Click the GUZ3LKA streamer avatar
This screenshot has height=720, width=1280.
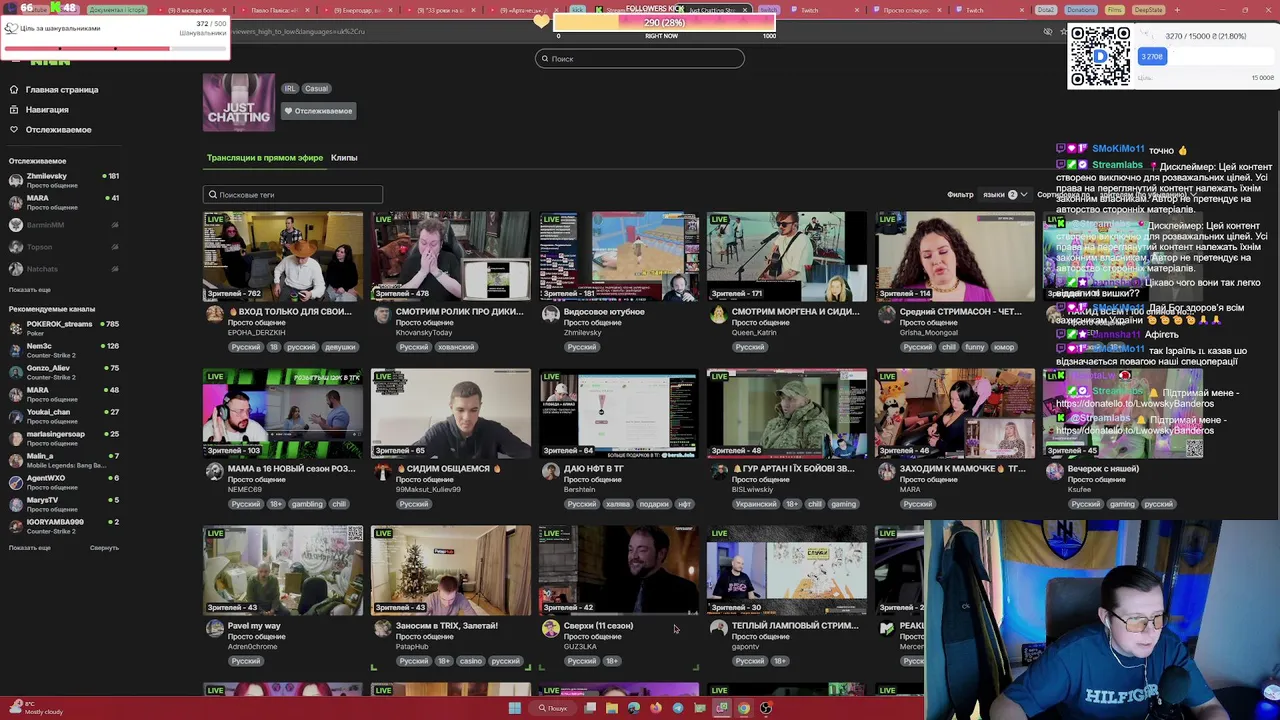[x=550, y=628]
